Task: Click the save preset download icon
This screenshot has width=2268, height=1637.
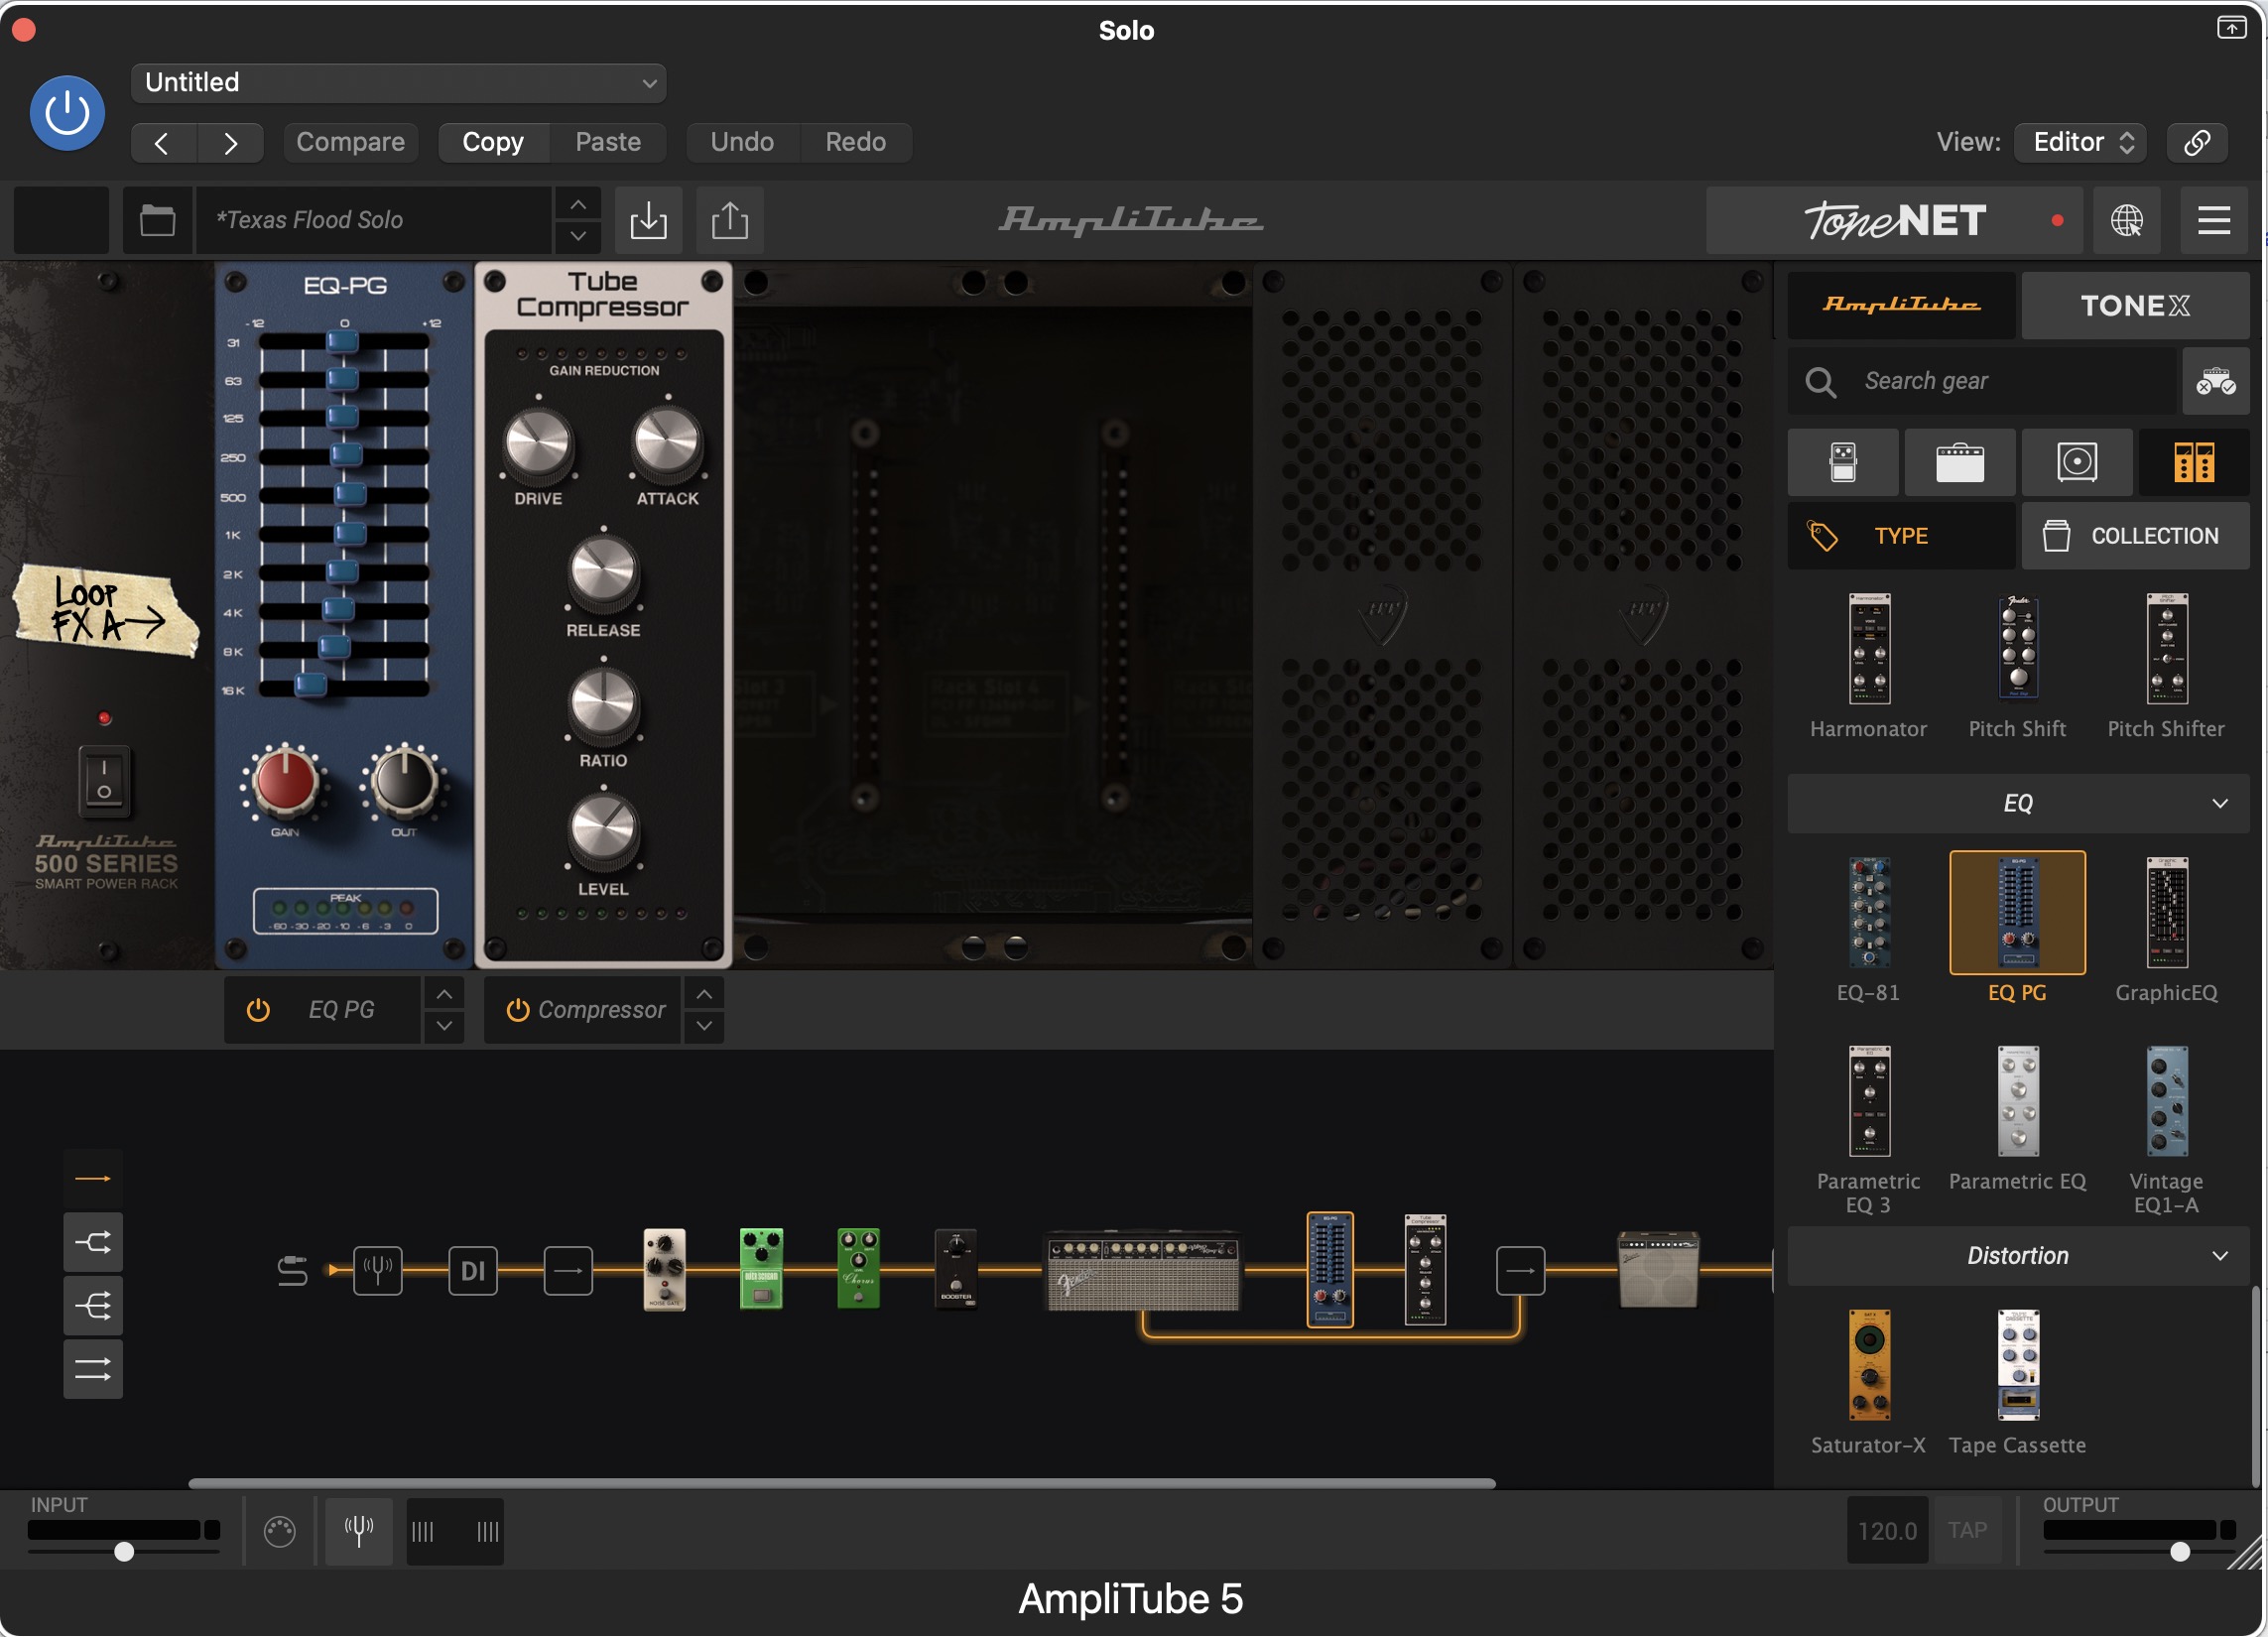Action: tap(649, 220)
